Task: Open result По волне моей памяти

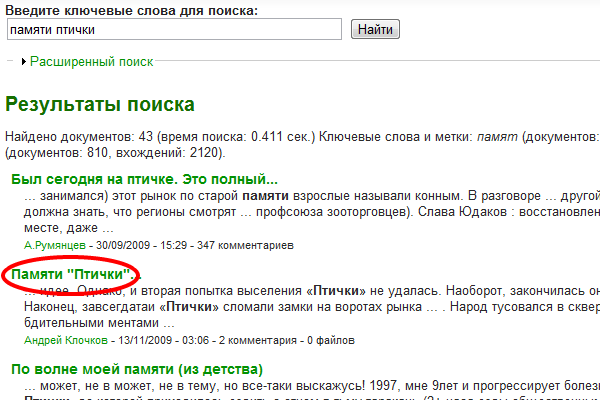Action: (137, 369)
